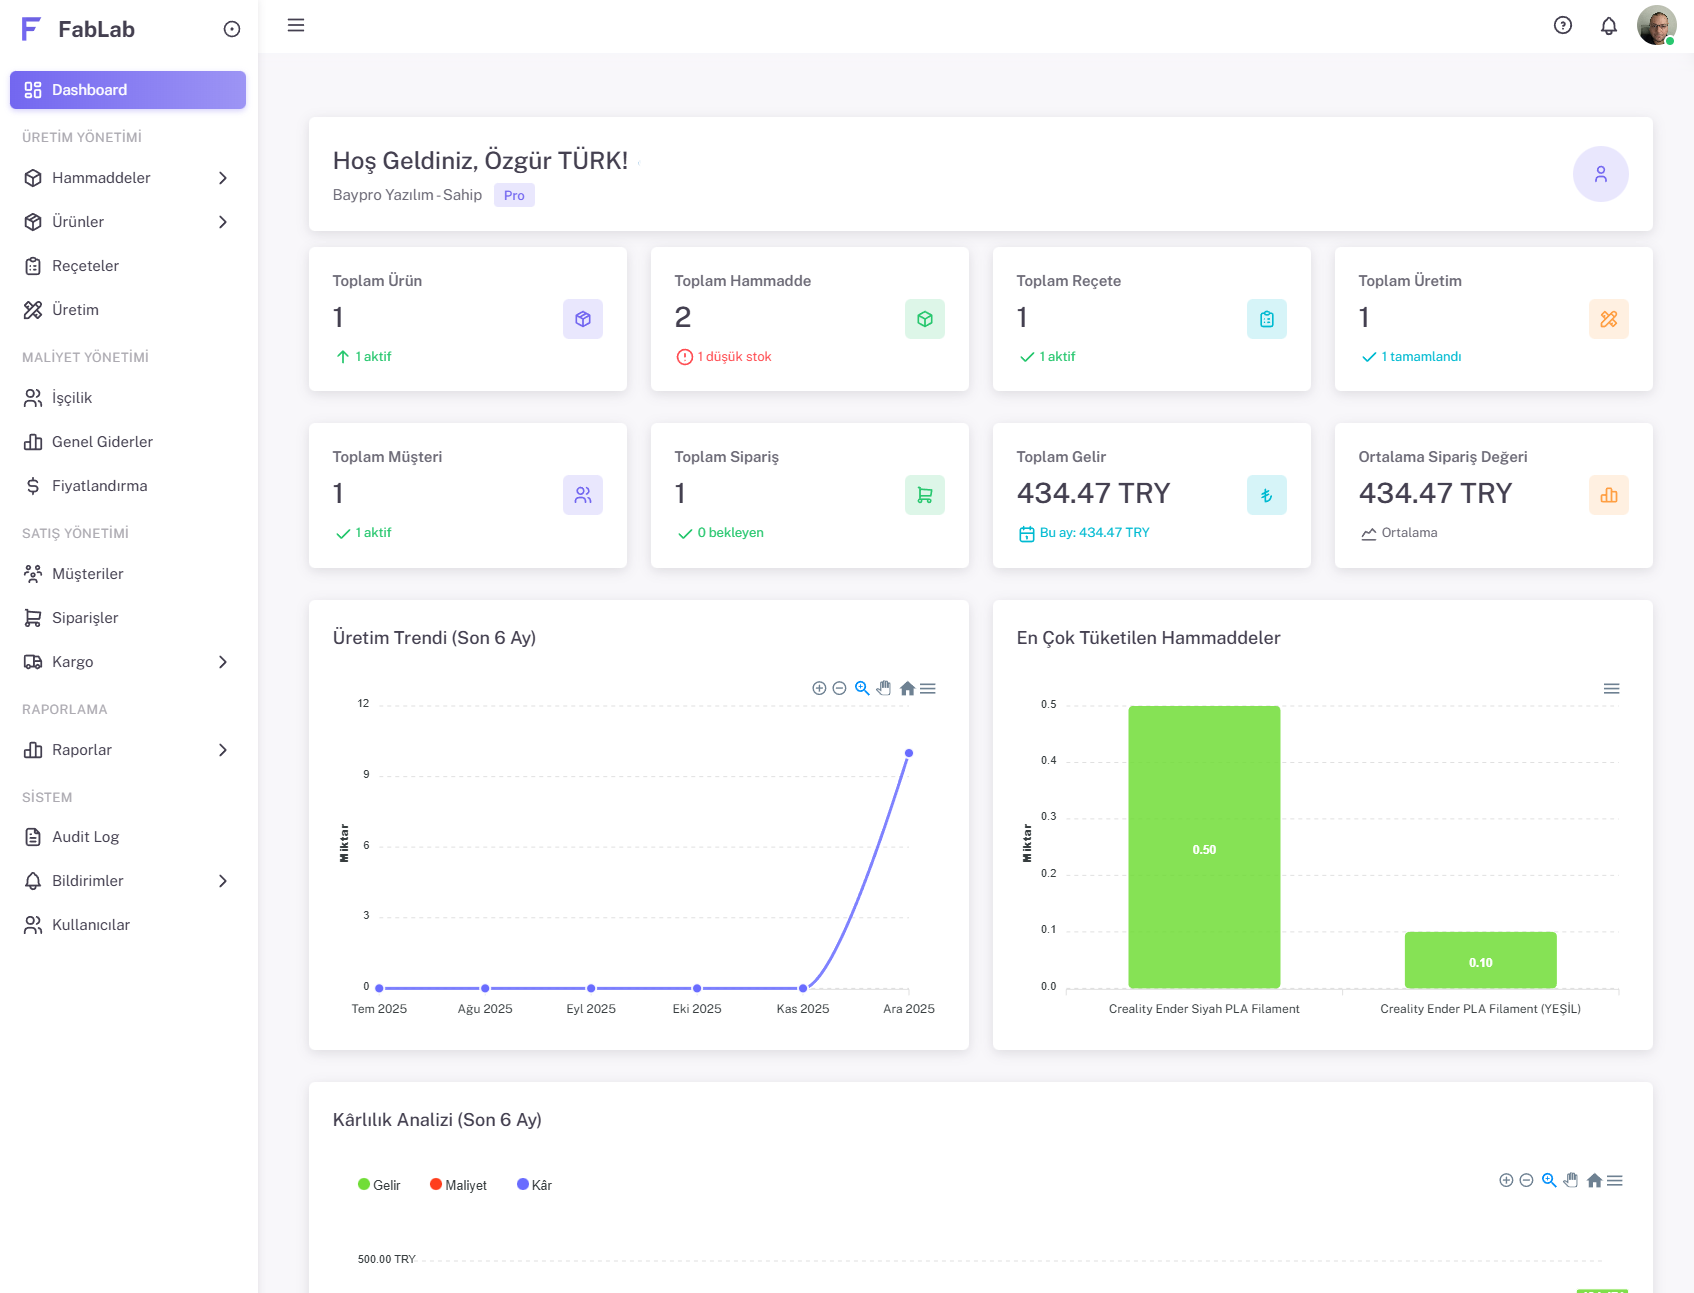1694x1293 pixels.
Task: Open menu icon on Hammaddeler bar chart
Action: [1611, 688]
